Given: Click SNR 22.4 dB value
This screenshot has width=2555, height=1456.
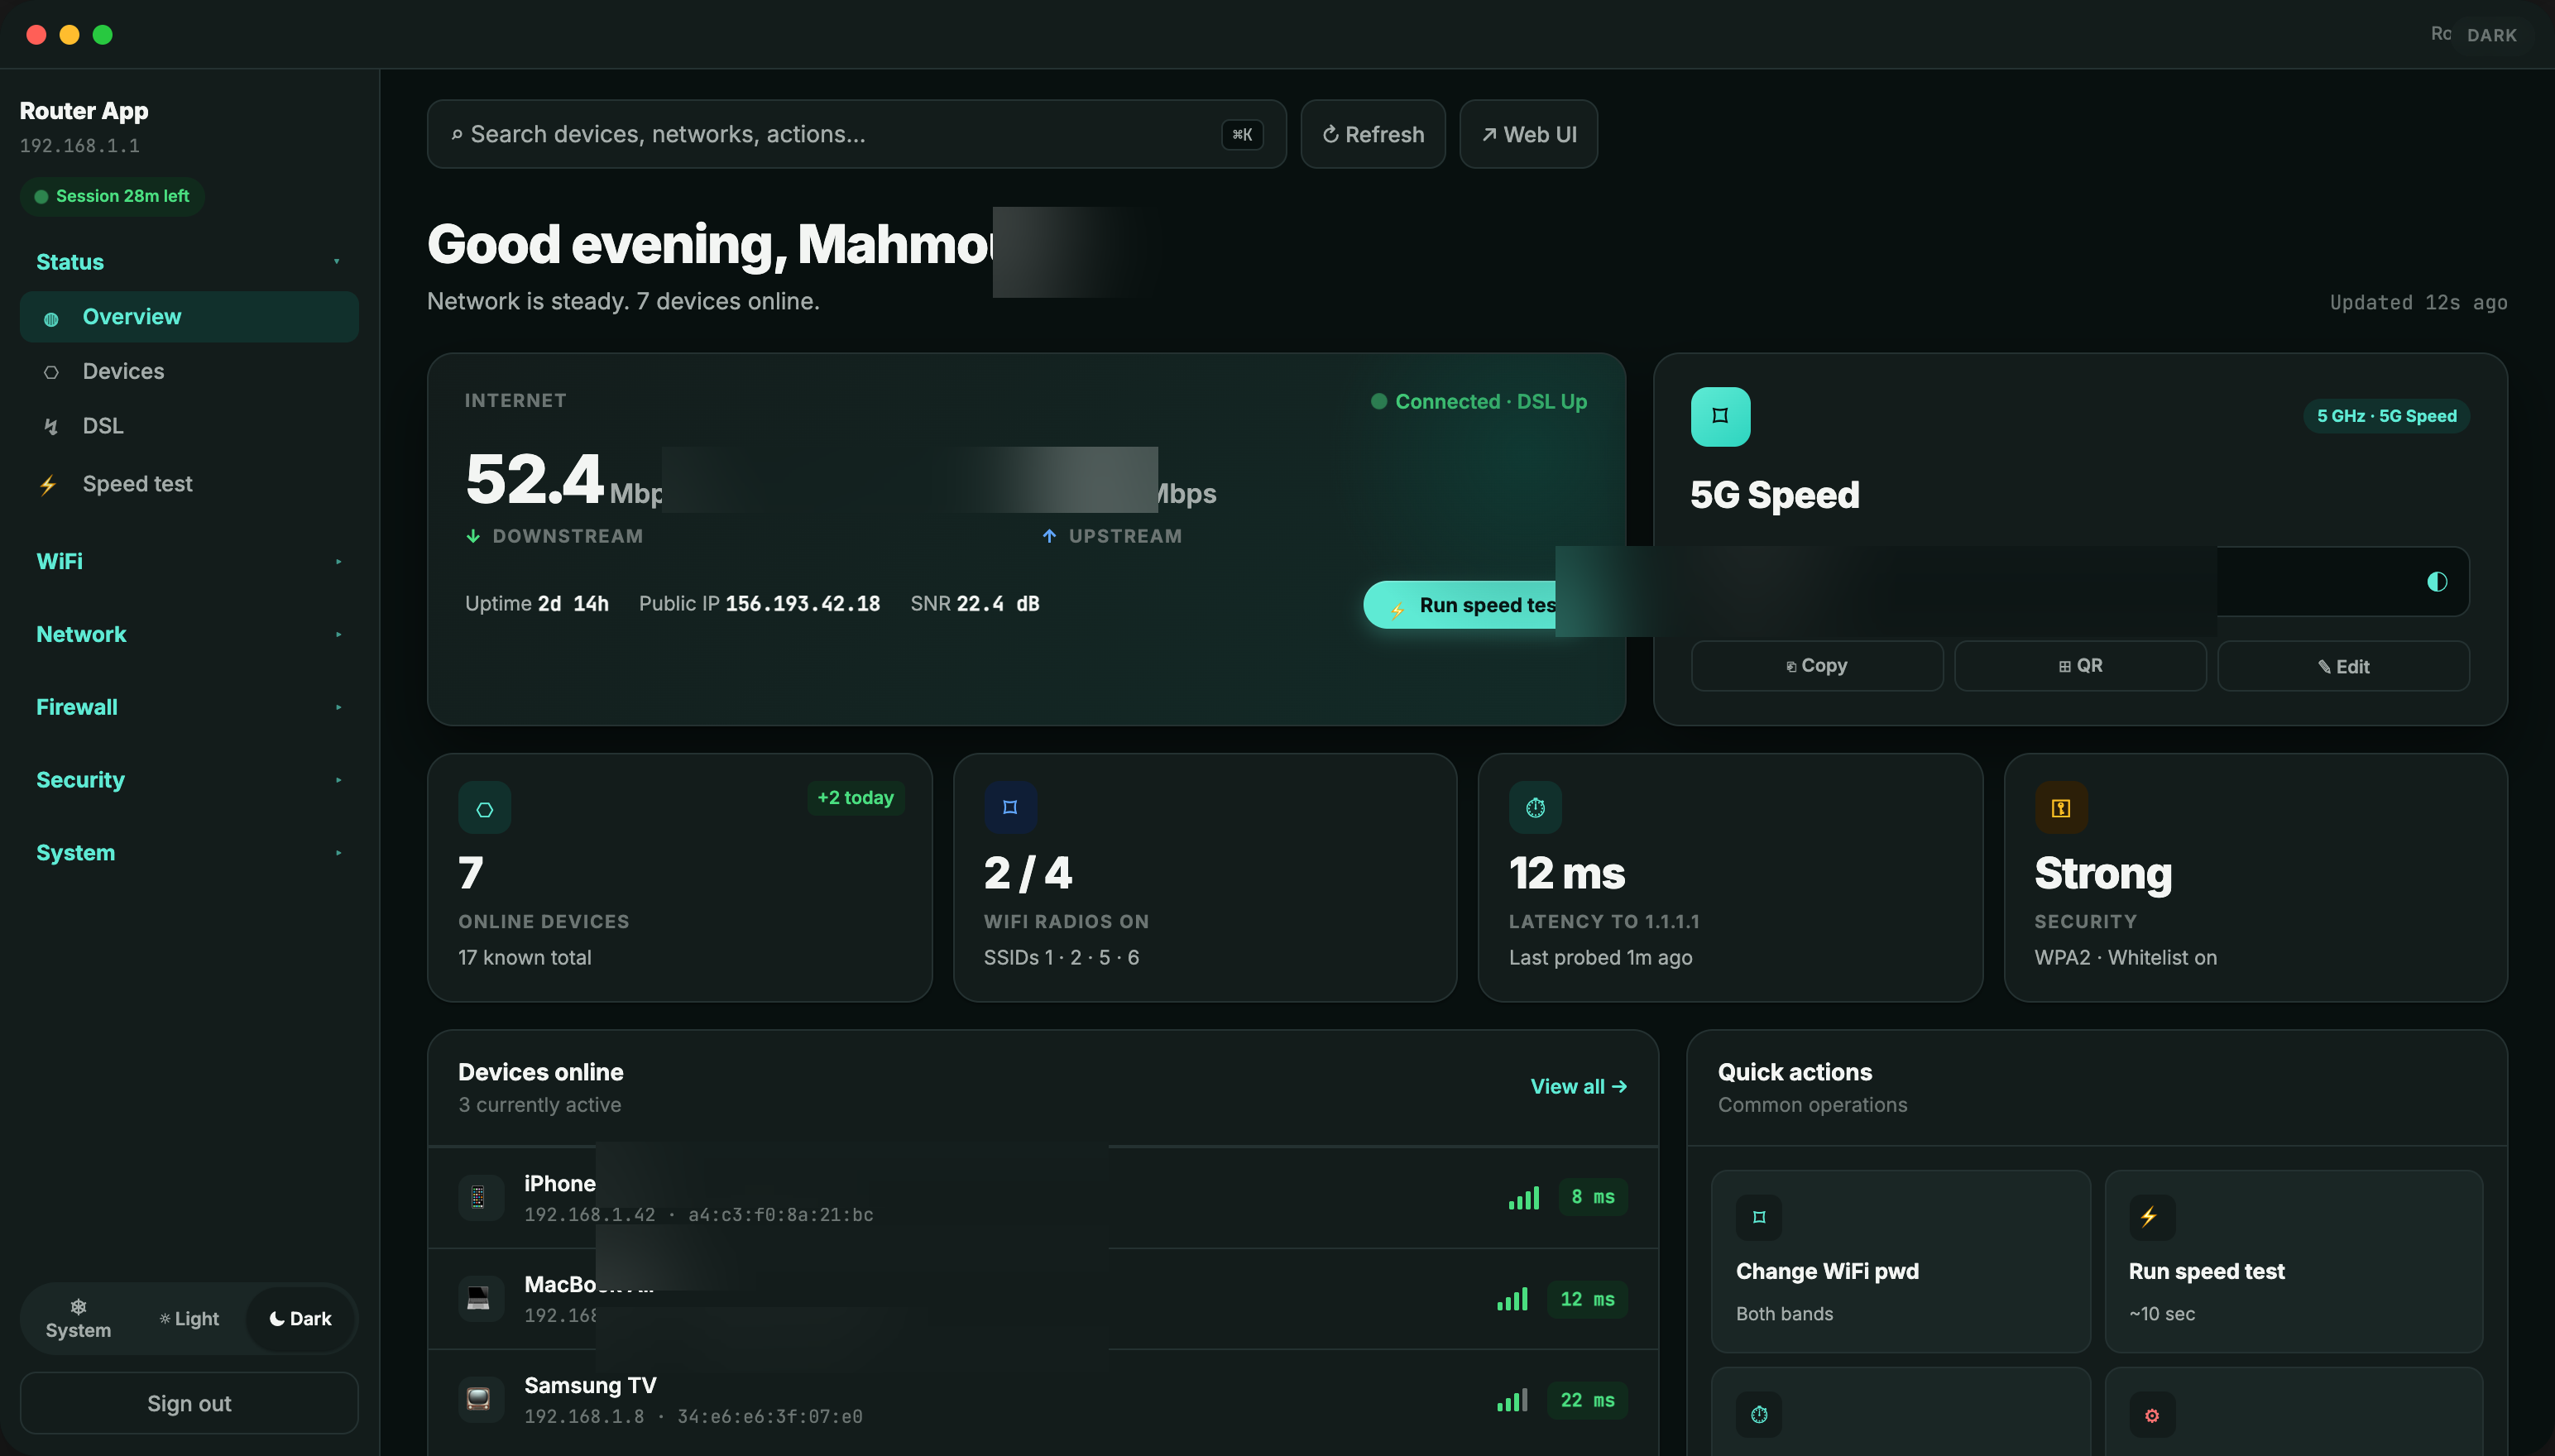Looking at the screenshot, I should (x=997, y=604).
